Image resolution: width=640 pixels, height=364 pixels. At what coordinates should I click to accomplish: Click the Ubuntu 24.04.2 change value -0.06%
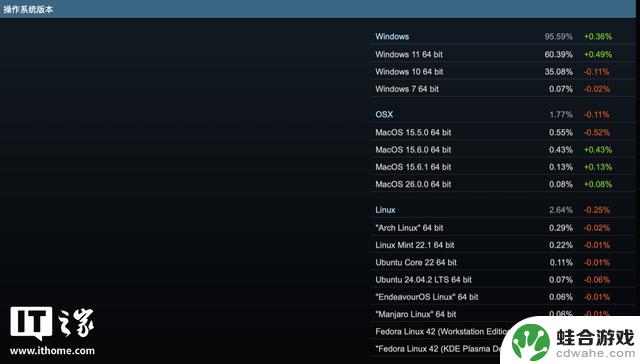(x=597, y=280)
